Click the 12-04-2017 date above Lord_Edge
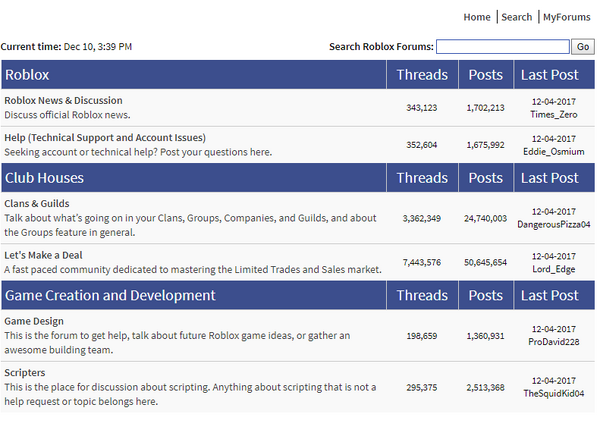Viewport: 600px width, 436px height. (x=554, y=256)
